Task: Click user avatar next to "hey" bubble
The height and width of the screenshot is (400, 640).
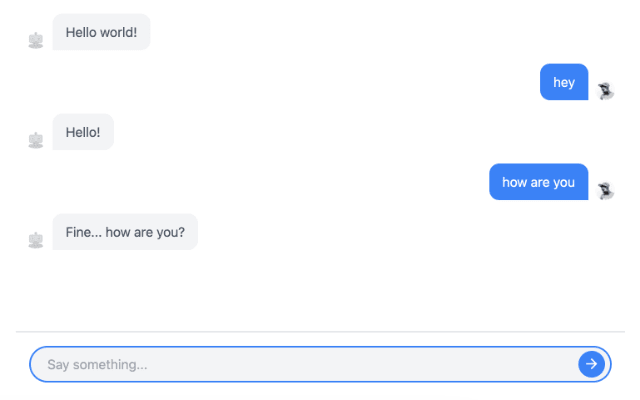Action: [606, 91]
